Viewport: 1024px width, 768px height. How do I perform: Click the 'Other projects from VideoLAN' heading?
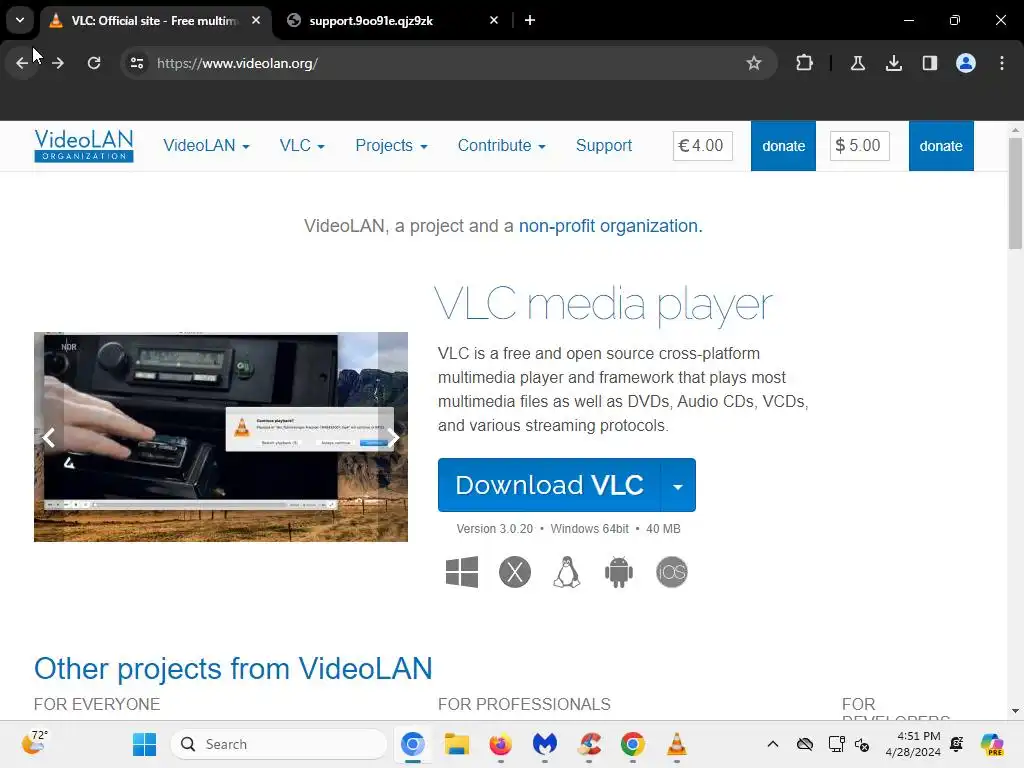(x=233, y=669)
